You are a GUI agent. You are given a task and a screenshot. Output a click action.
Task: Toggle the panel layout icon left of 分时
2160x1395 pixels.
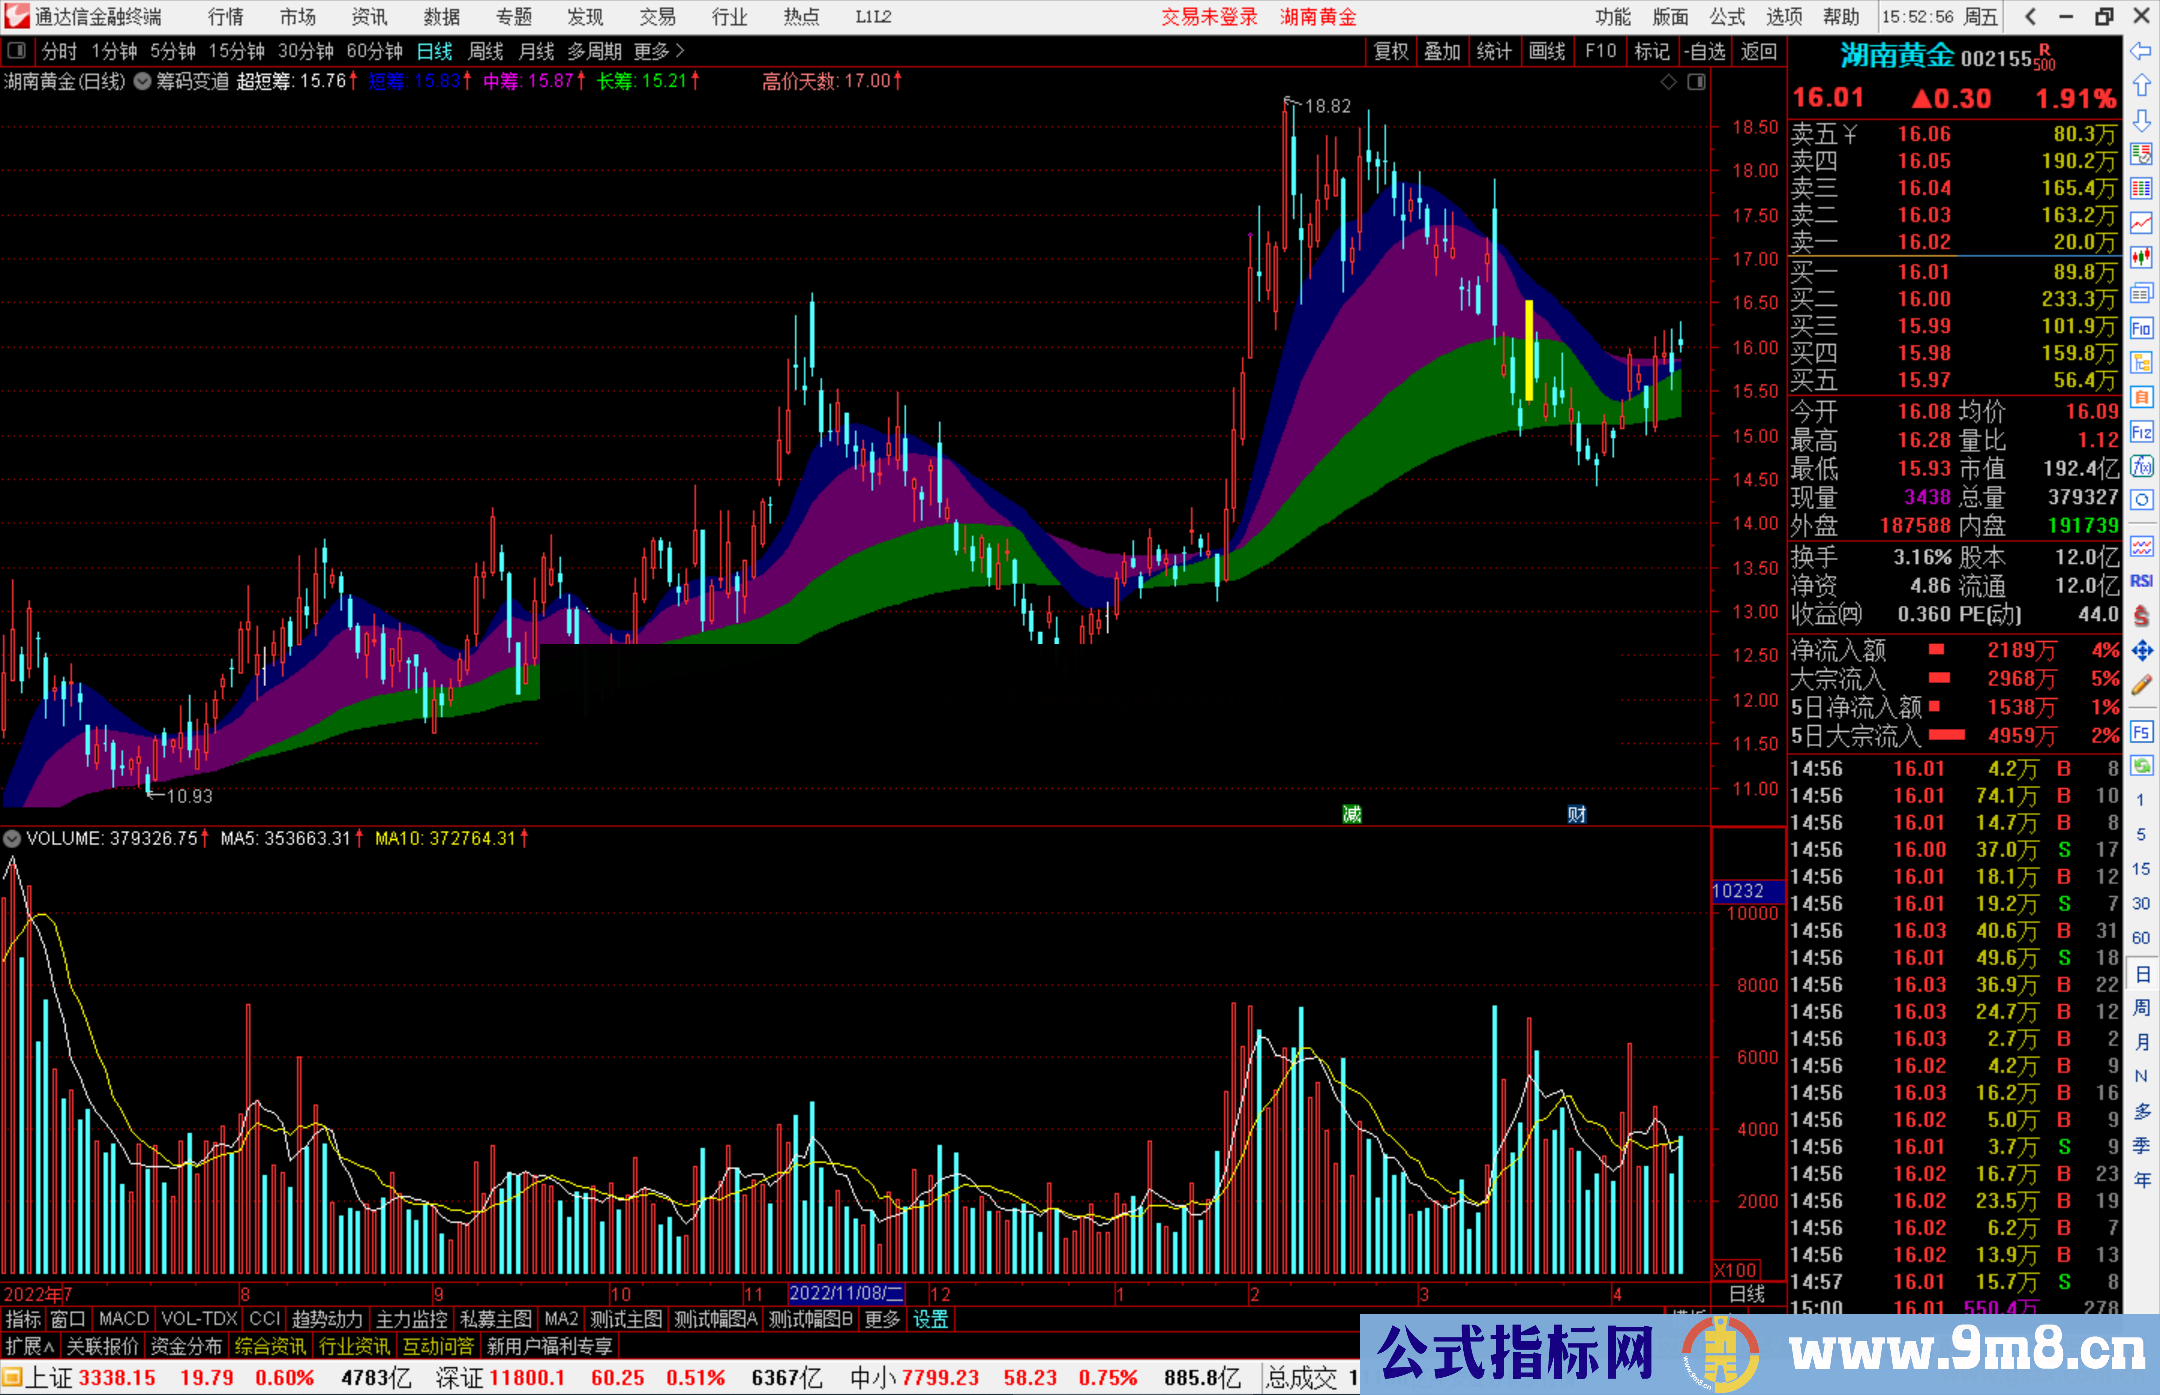(x=16, y=50)
